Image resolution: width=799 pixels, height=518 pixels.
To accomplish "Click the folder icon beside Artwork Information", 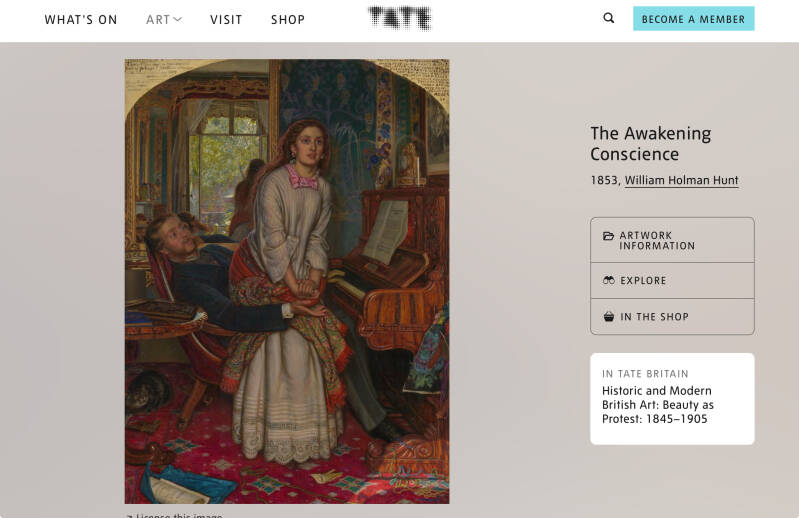I will point(608,237).
